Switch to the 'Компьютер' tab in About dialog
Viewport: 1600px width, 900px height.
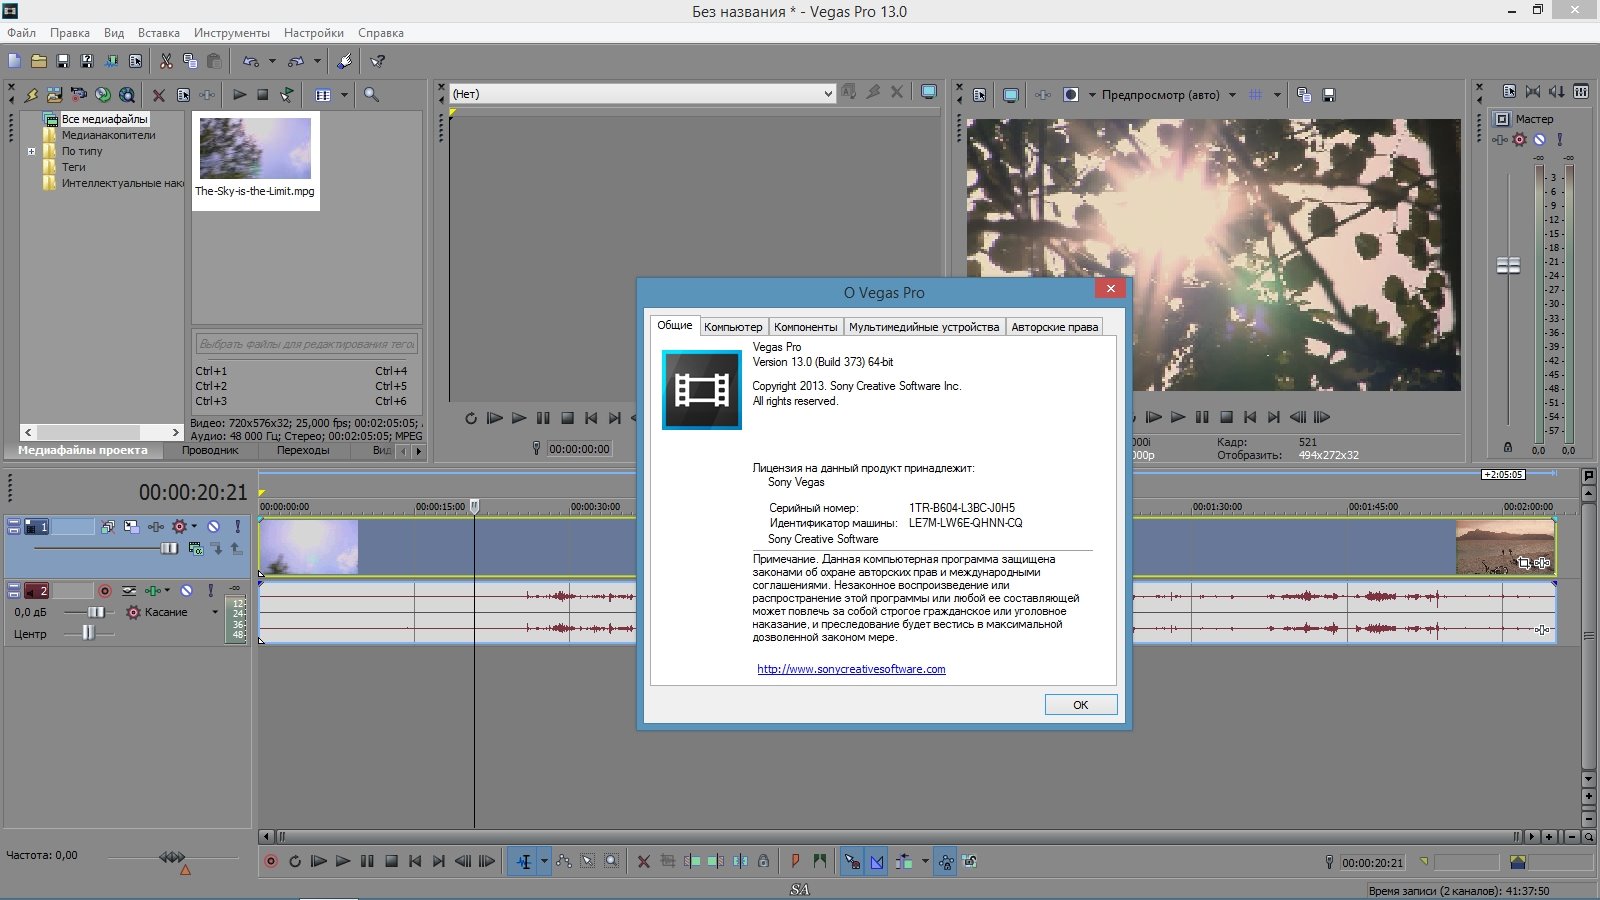click(732, 327)
